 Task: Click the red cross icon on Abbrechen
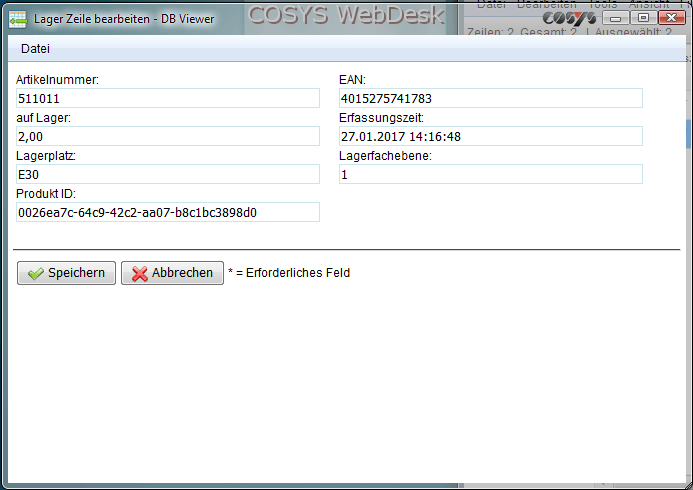coord(140,273)
